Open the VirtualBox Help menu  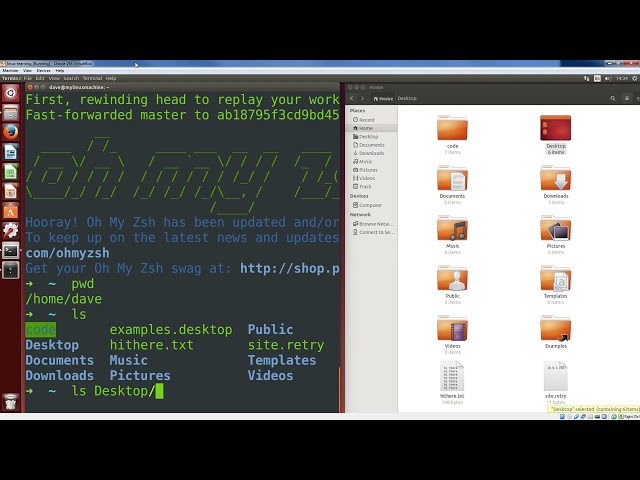60,71
